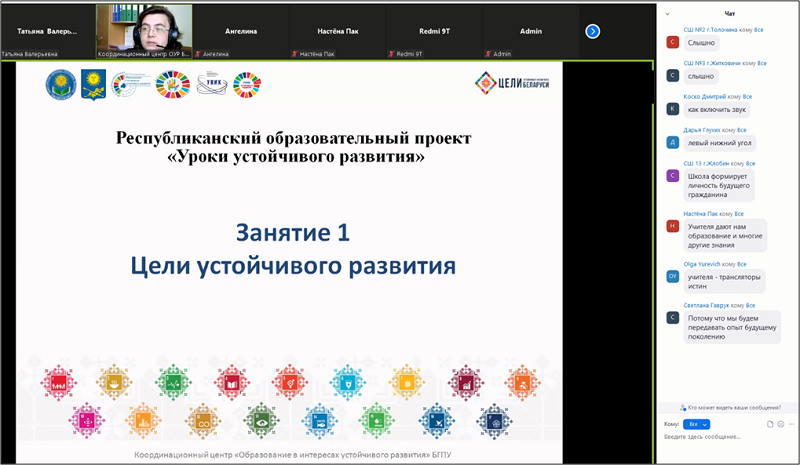Open the emoji picker in chat
This screenshot has width=800, height=465.
pos(781,424)
